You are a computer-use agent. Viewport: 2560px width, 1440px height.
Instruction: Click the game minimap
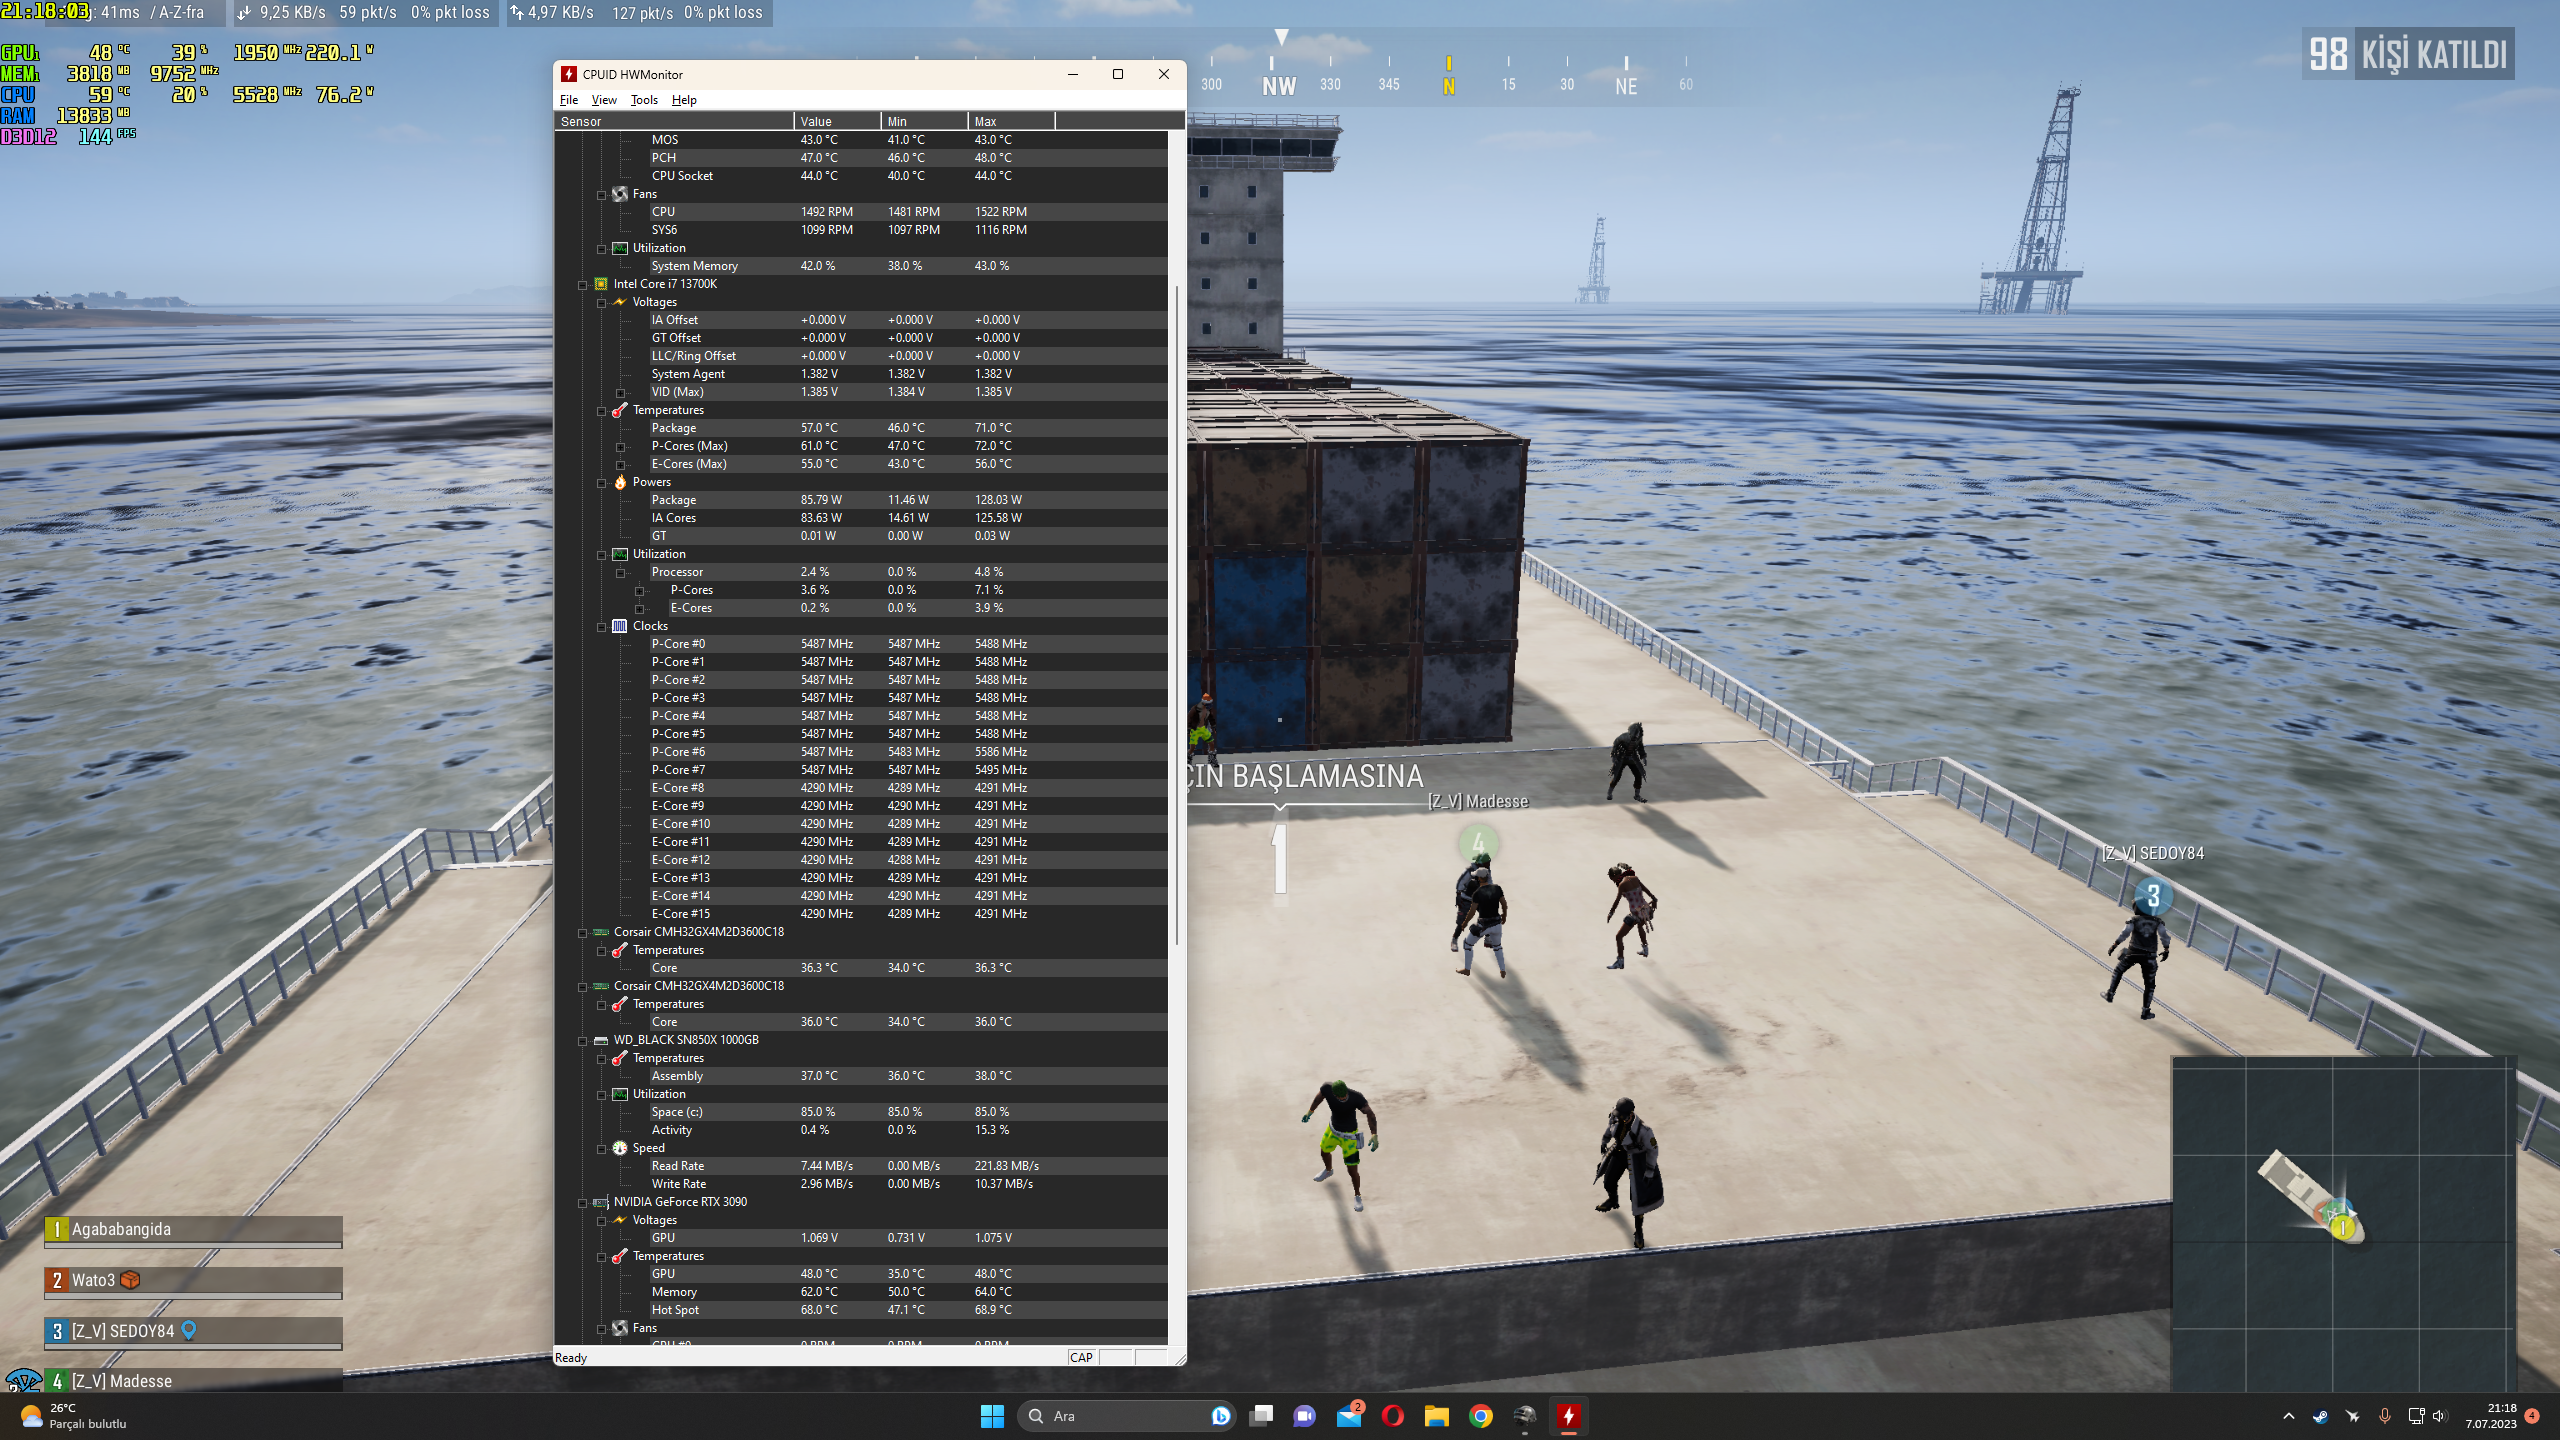pyautogui.click(x=2343, y=1222)
